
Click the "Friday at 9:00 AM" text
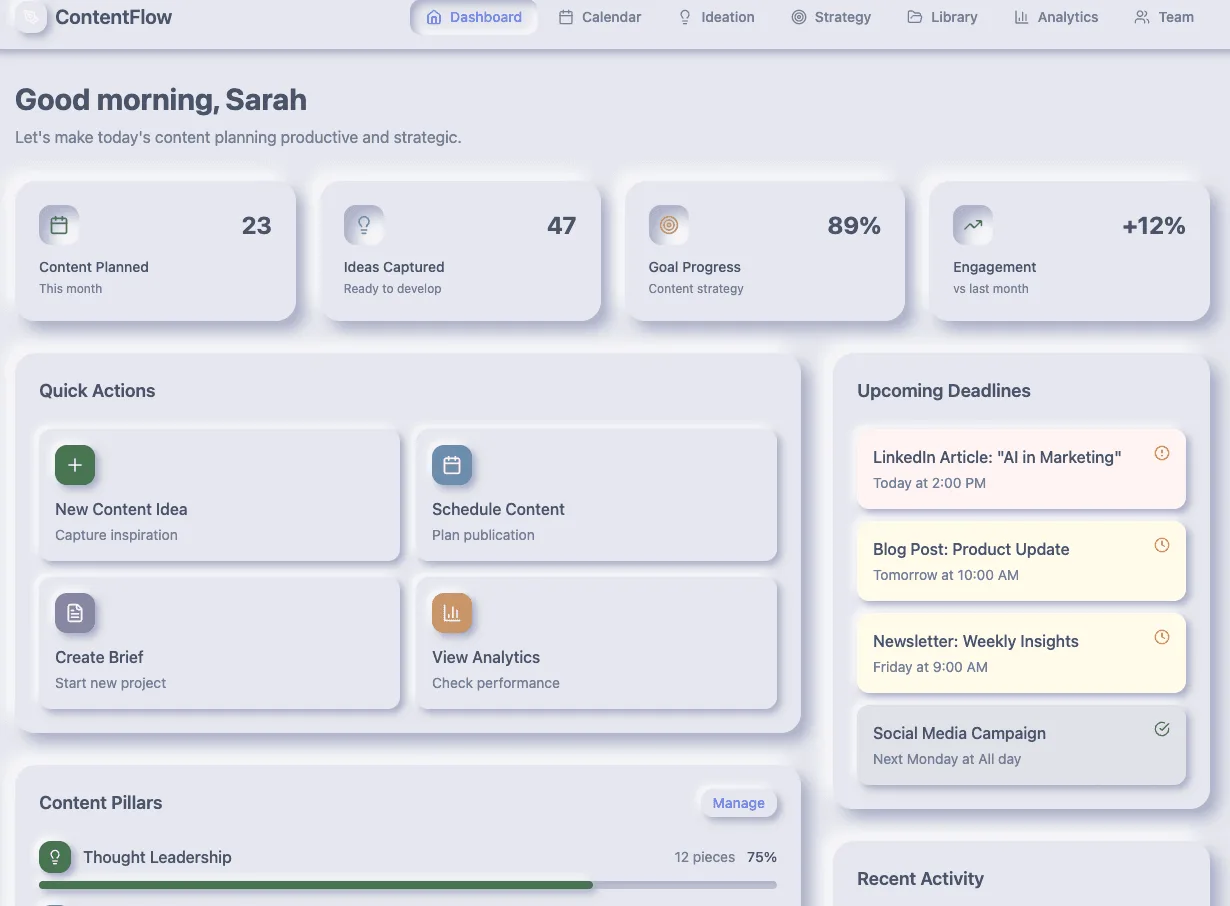930,667
